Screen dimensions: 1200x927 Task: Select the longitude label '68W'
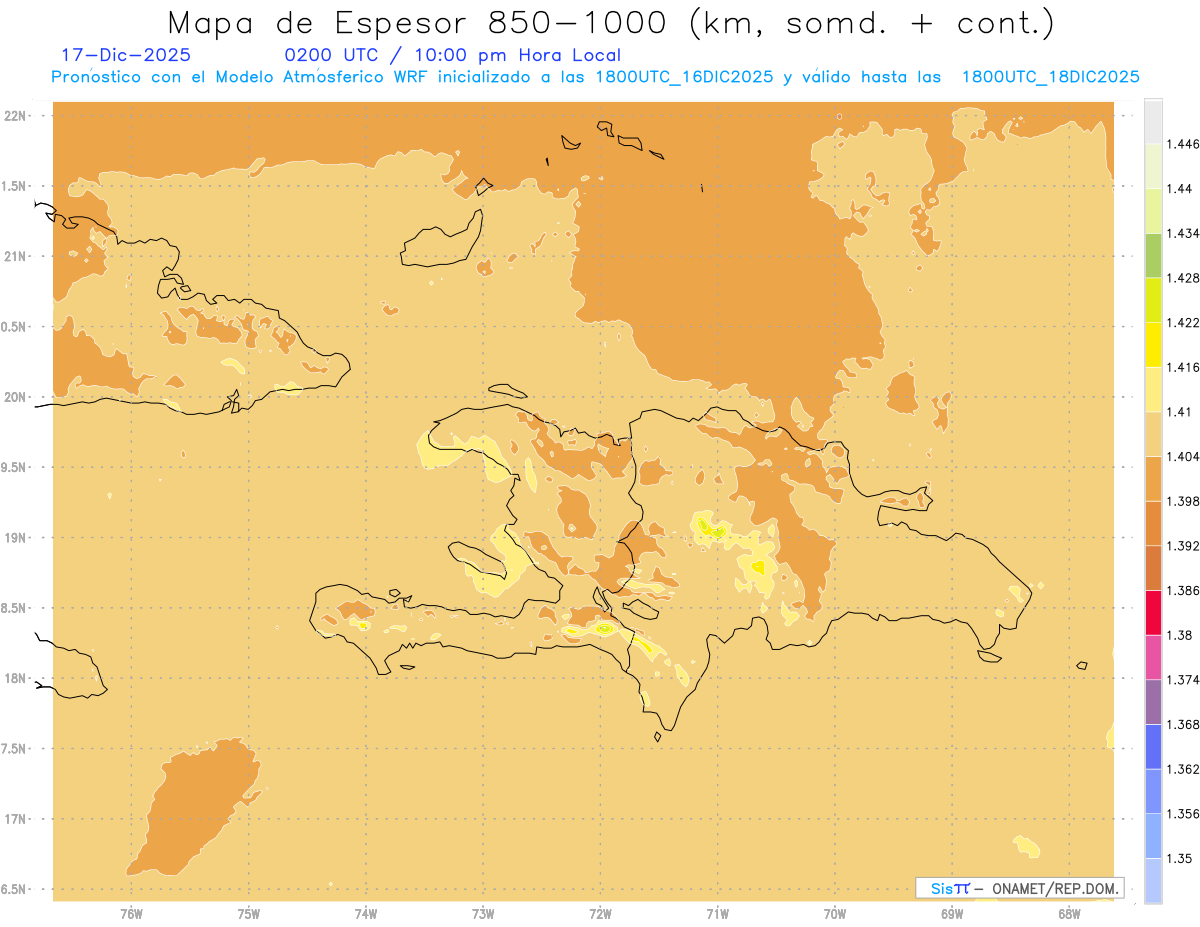[x=1069, y=913]
